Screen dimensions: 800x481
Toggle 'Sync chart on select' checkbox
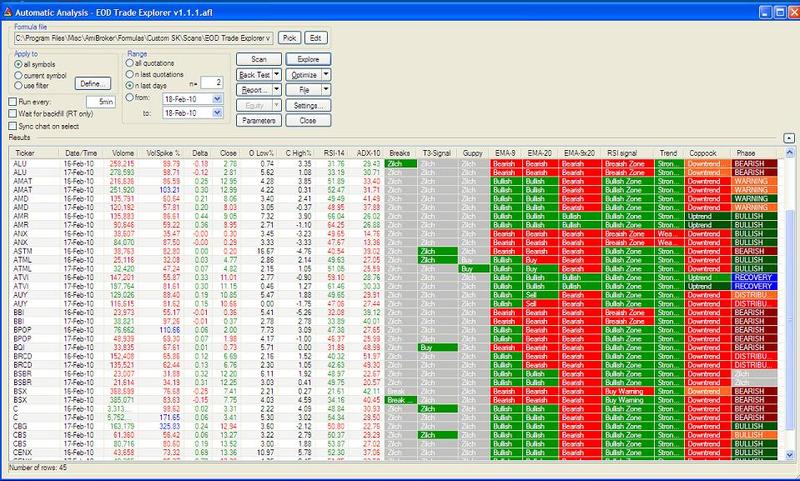(x=13, y=126)
